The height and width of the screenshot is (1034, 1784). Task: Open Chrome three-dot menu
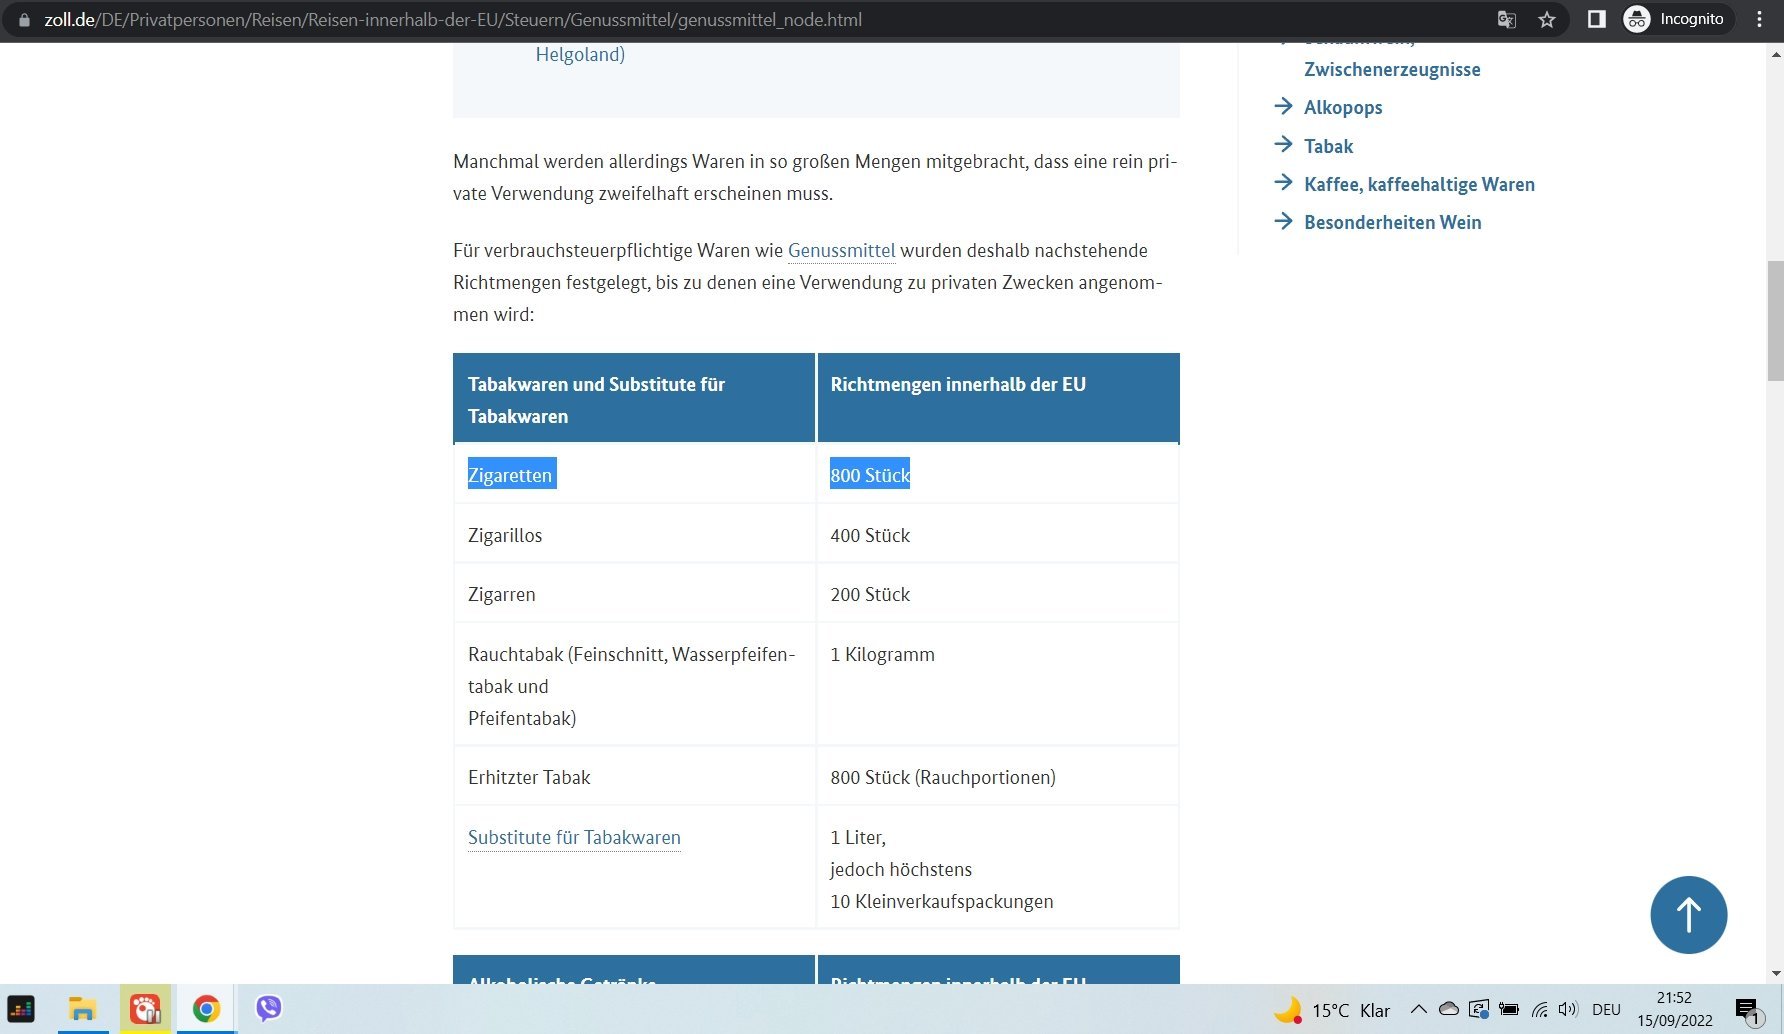click(1759, 20)
